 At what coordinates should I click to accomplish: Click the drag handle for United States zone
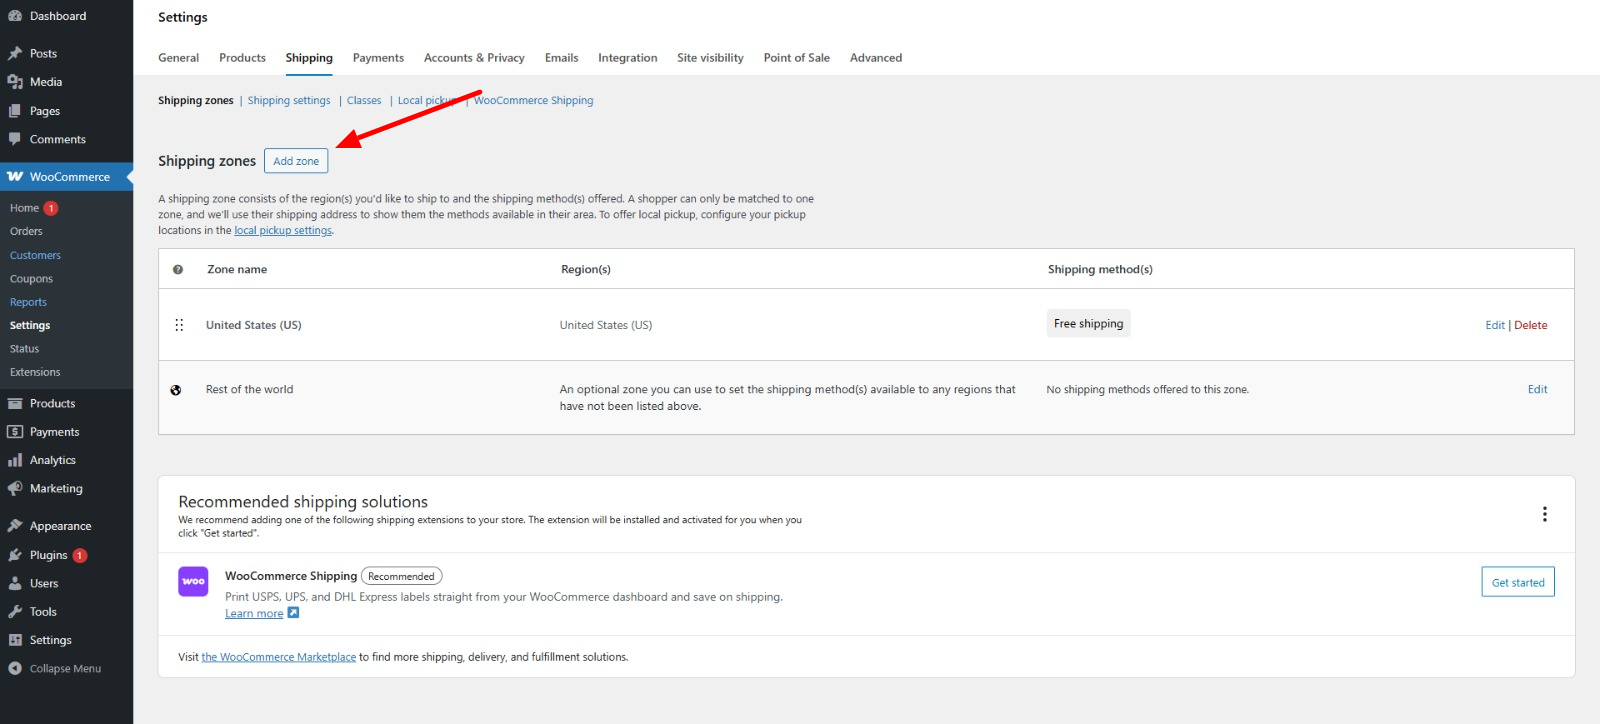click(x=179, y=325)
